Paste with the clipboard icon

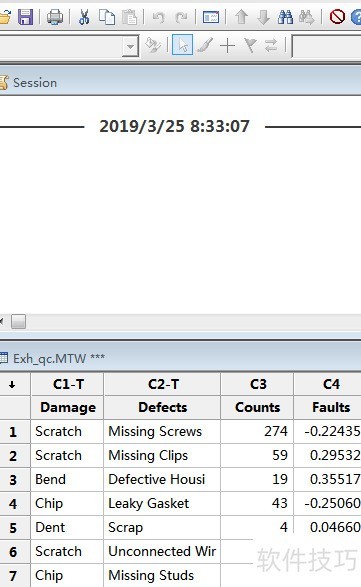tap(130, 17)
